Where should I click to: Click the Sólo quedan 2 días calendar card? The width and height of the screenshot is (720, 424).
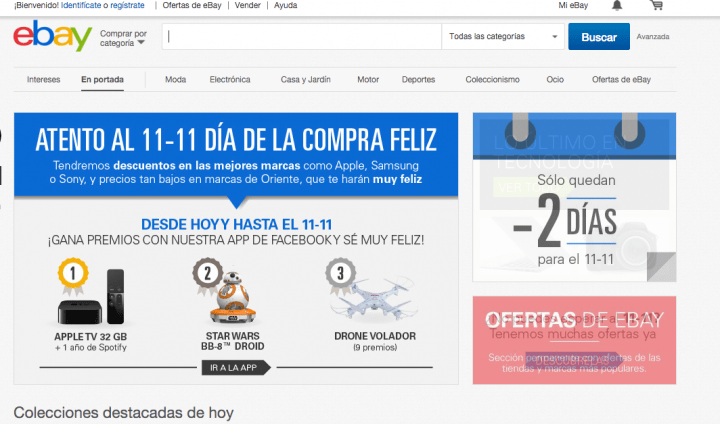pyautogui.click(x=574, y=197)
